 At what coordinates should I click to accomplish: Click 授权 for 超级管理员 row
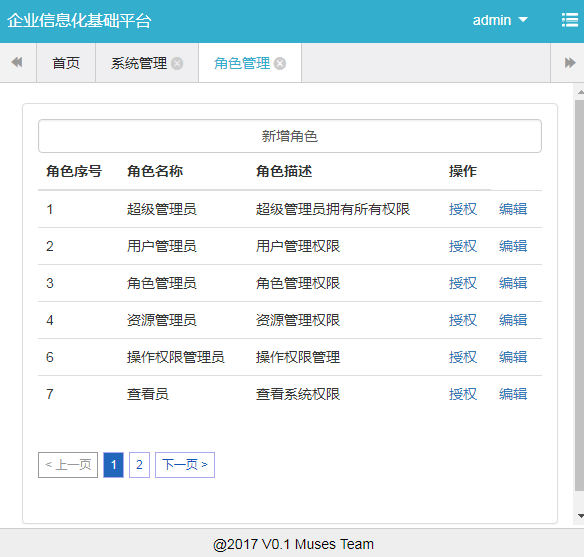[463, 209]
